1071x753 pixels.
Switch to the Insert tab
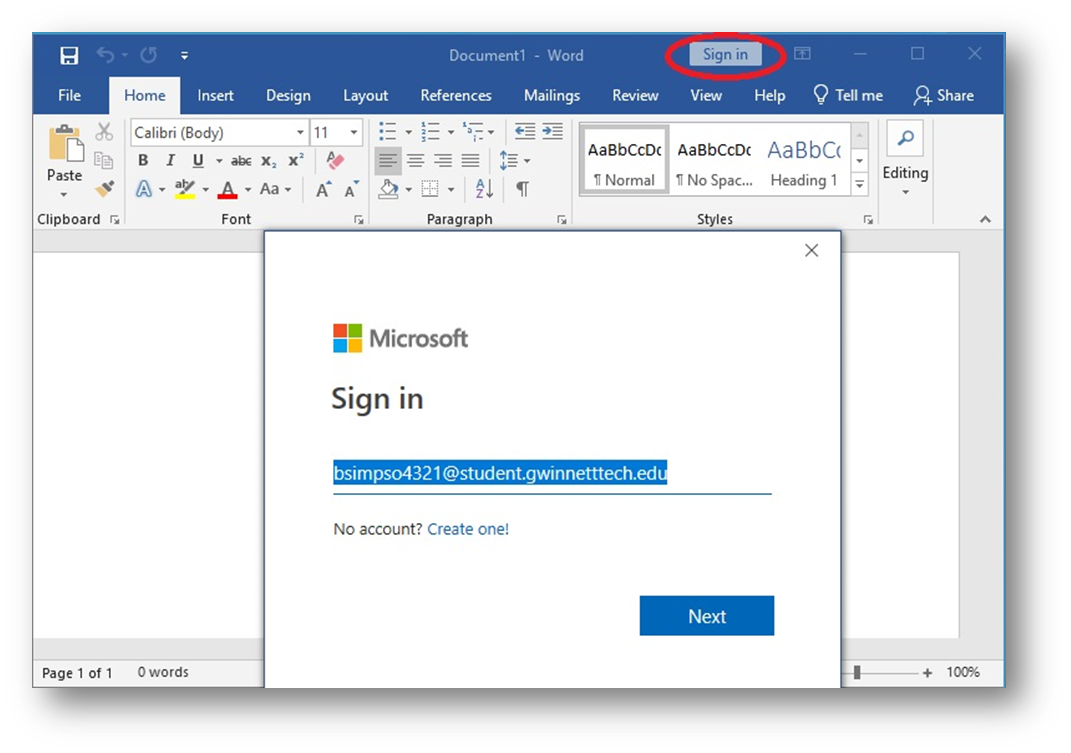(x=215, y=96)
